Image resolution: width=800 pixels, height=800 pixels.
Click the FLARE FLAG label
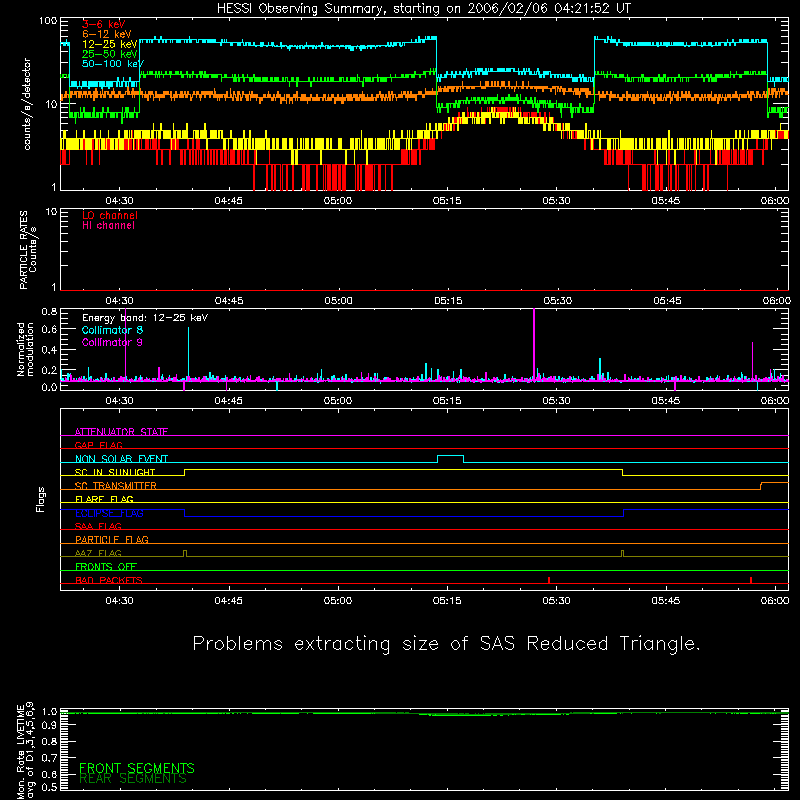[x=104, y=499]
